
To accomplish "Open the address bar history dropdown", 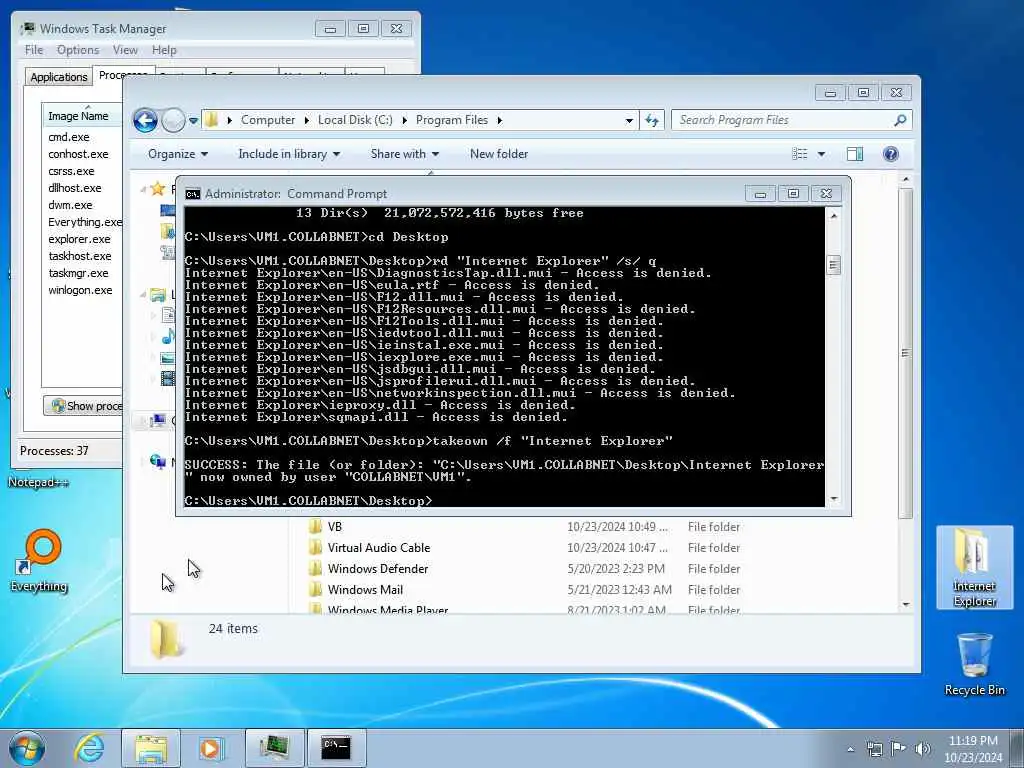I will 629,121.
